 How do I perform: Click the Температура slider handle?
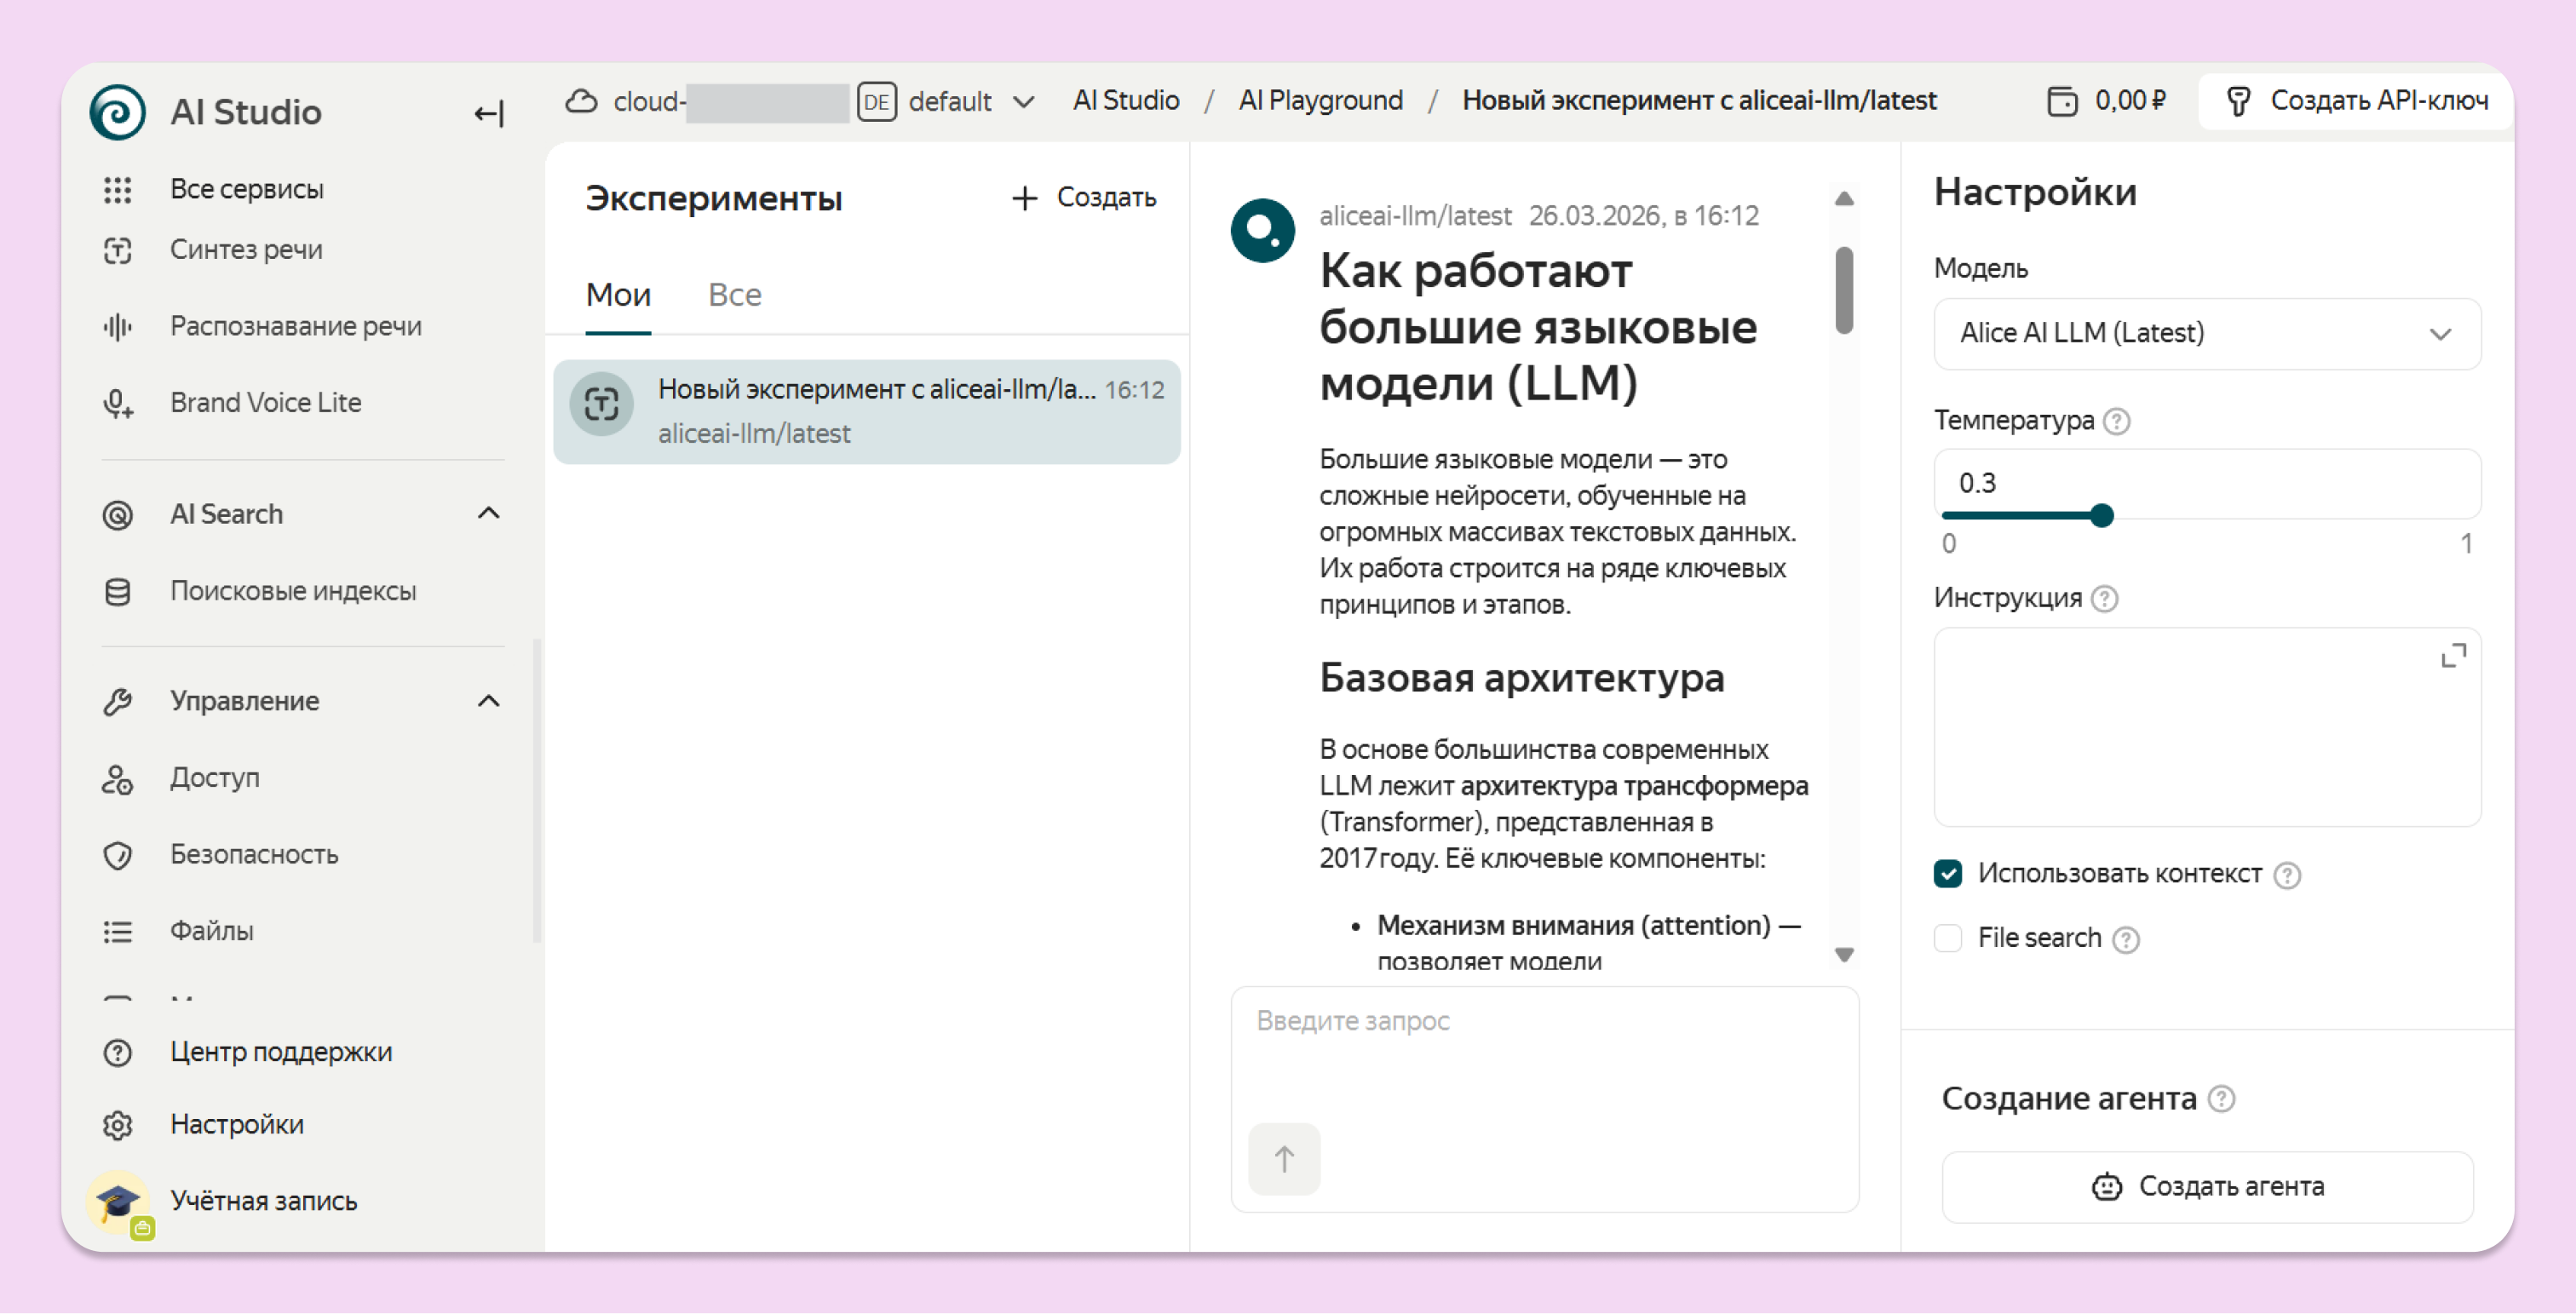click(2101, 516)
